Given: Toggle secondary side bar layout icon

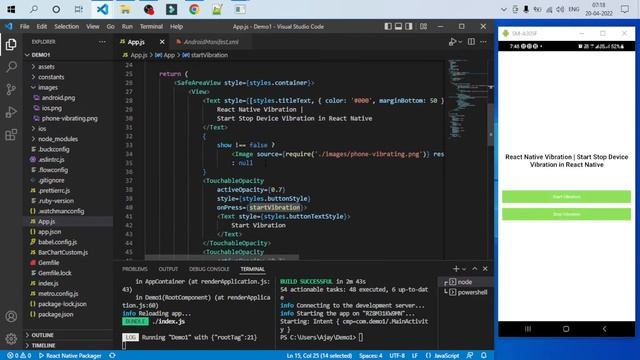Looking at the screenshot, I should pyautogui.click(x=409, y=27).
